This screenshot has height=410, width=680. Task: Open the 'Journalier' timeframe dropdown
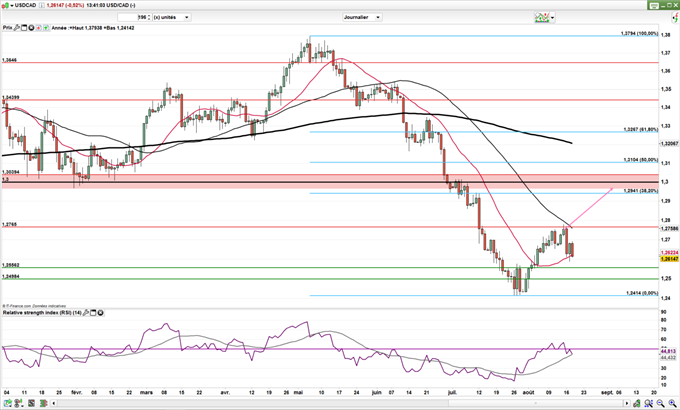click(x=362, y=17)
